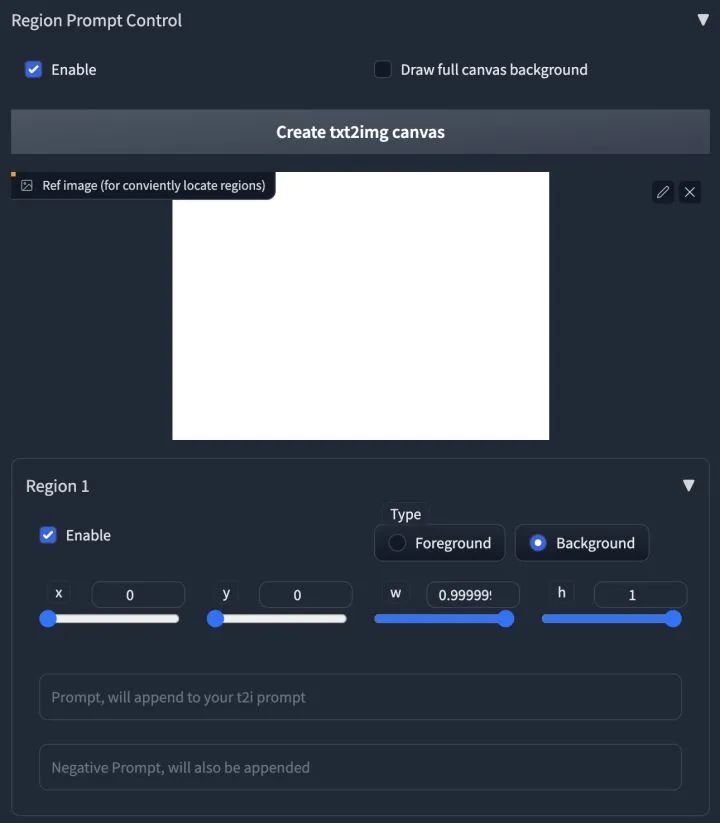
Task: Click the h height slider handle
Action: [673, 619]
